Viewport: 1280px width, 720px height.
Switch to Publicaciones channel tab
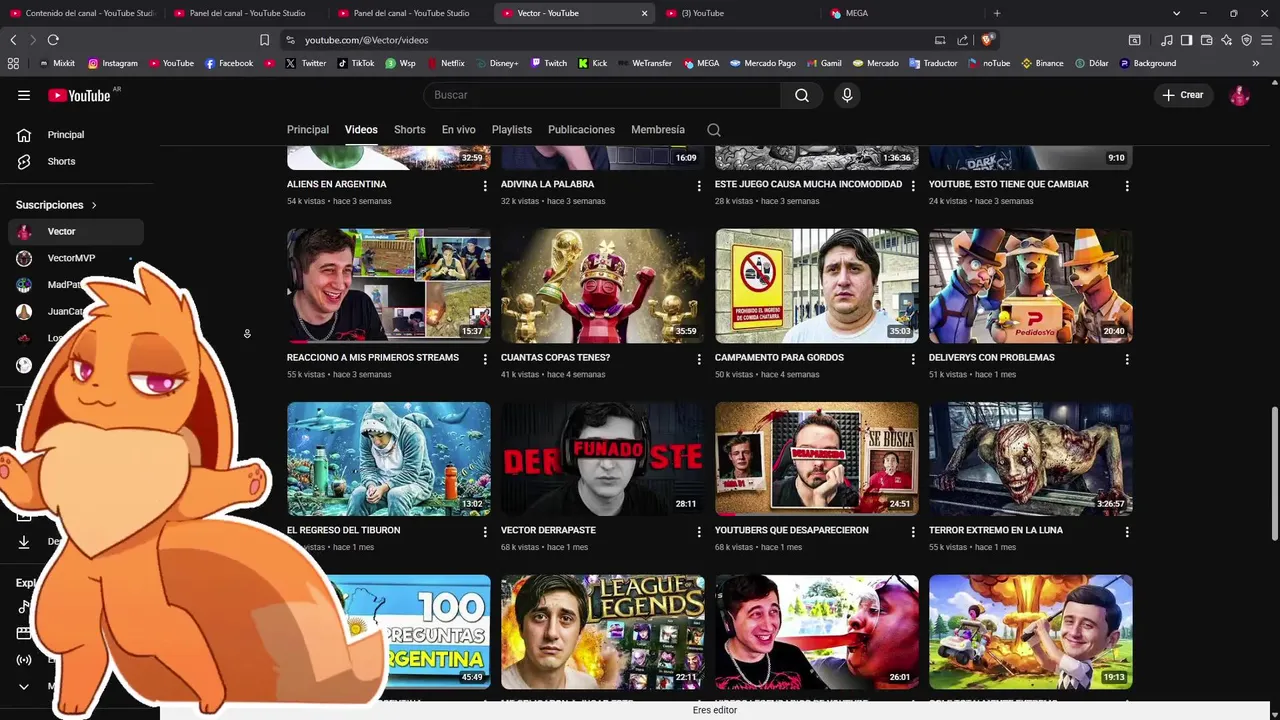click(581, 130)
